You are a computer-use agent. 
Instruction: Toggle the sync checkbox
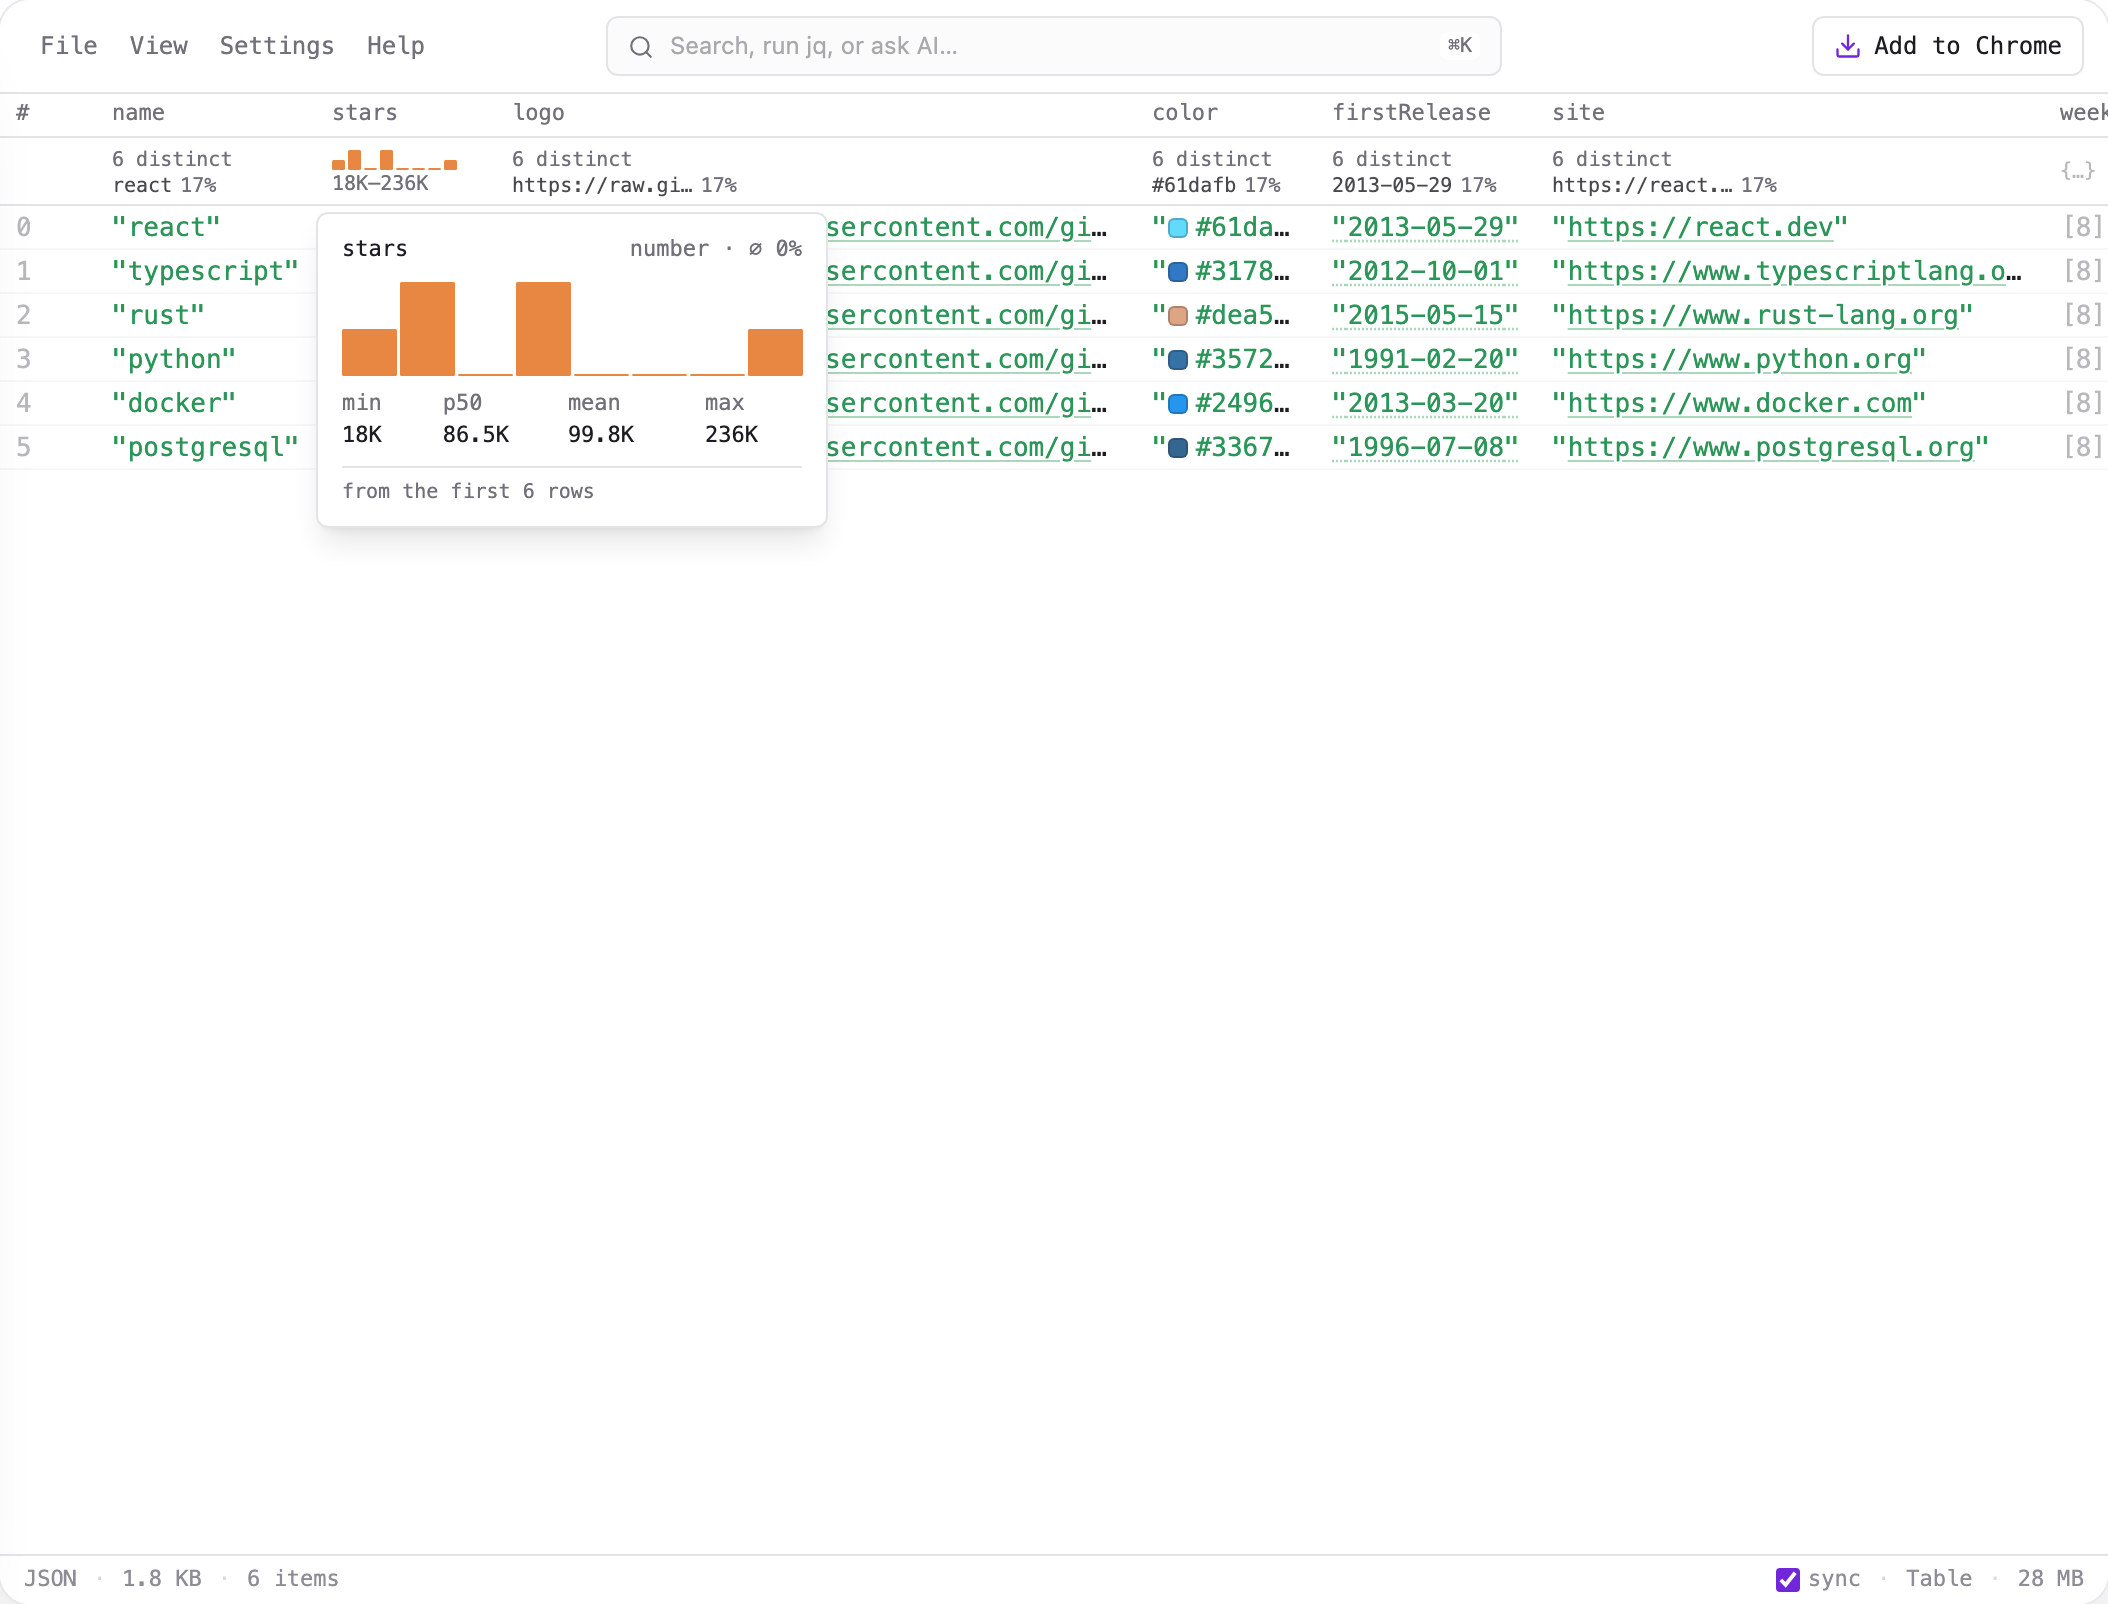pos(1788,1579)
